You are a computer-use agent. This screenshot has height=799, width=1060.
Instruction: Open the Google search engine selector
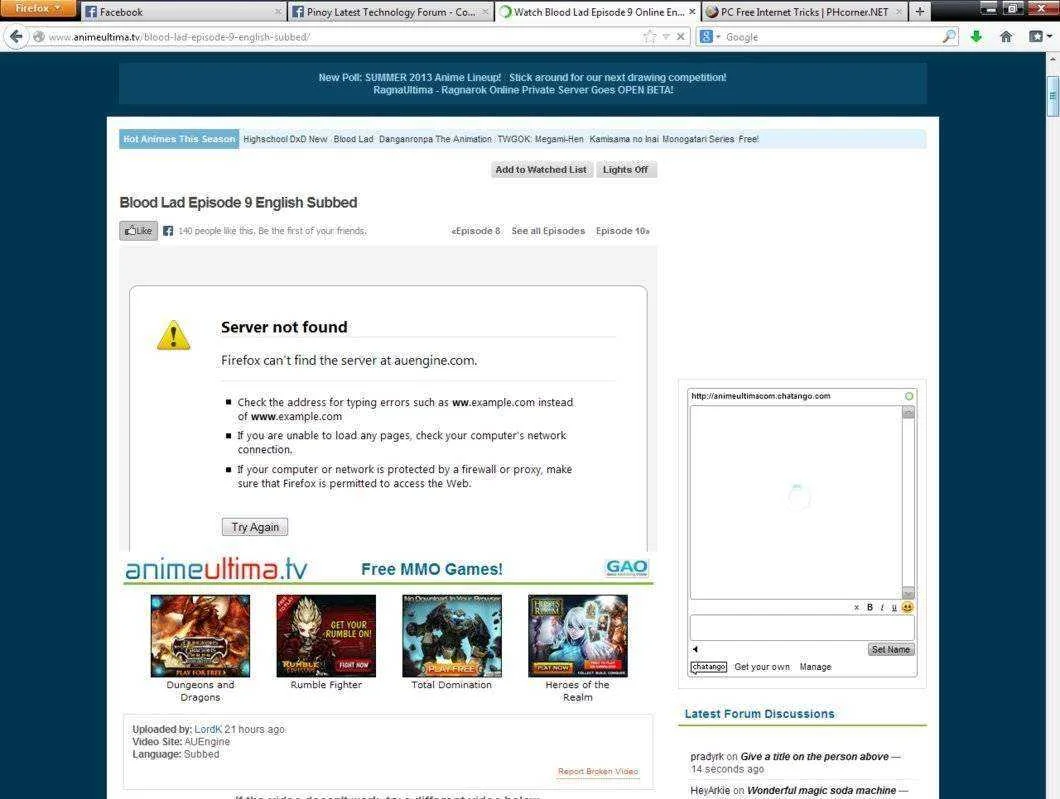pos(709,37)
